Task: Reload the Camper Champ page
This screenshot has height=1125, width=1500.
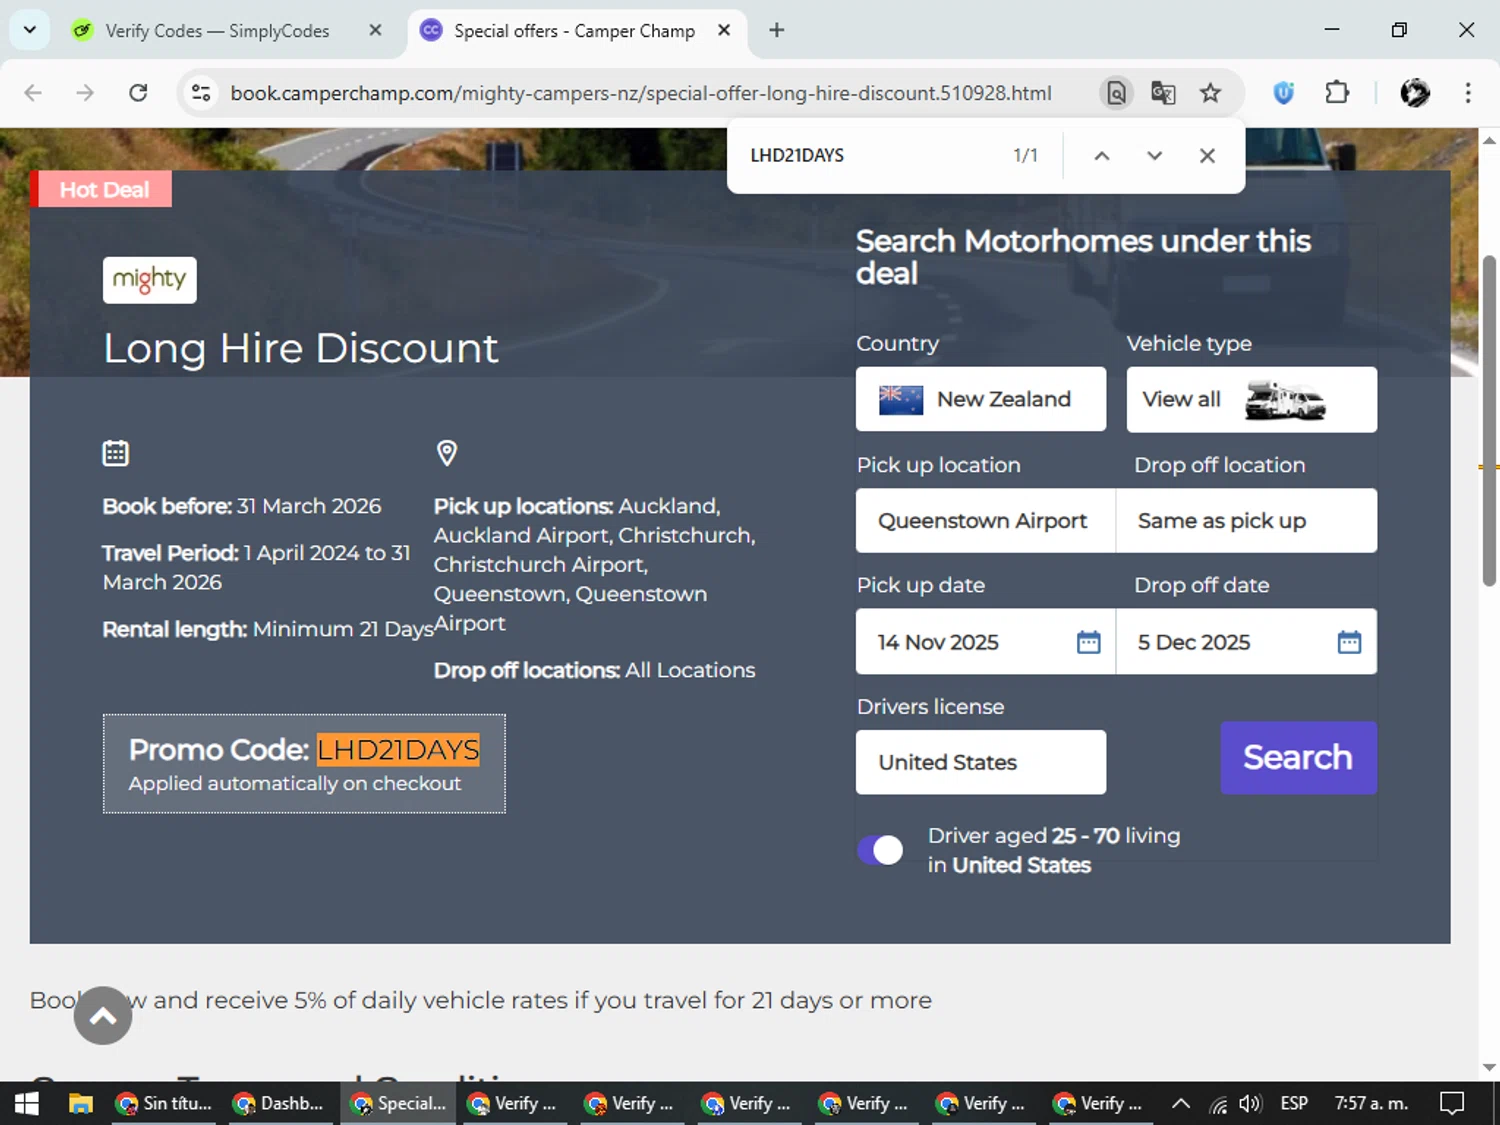Action: (x=138, y=93)
